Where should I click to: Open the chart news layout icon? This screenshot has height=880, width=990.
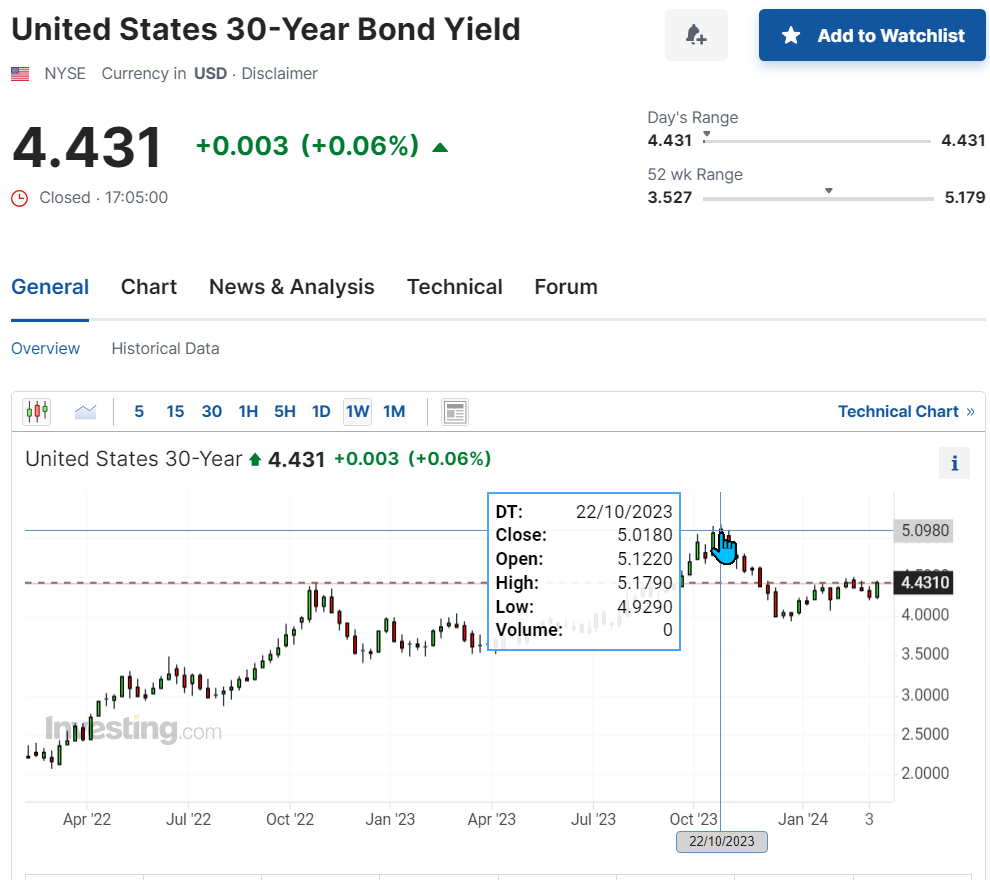(x=455, y=412)
